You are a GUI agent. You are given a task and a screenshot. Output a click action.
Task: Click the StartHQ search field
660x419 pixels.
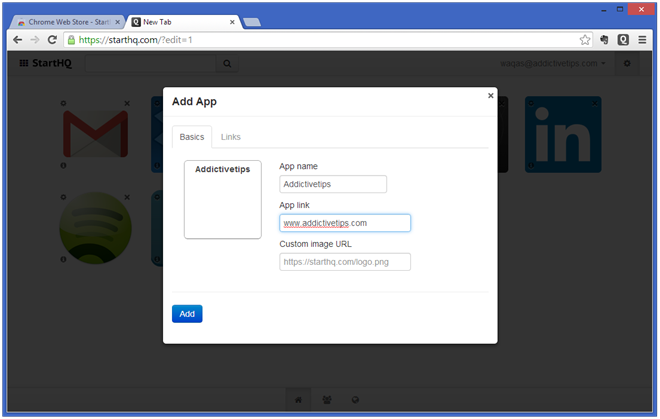coord(151,64)
